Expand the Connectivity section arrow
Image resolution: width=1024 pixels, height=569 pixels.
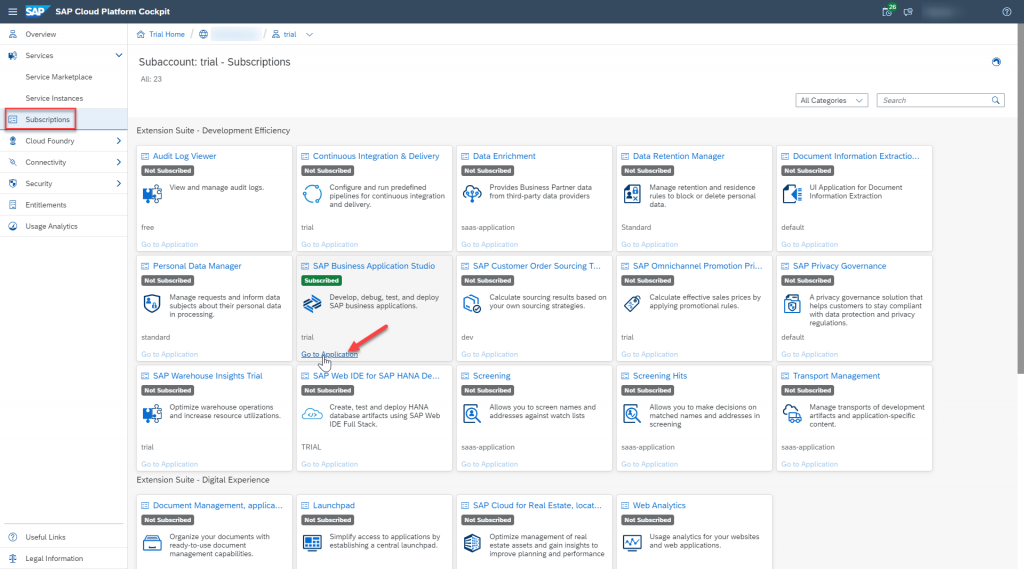[119, 162]
